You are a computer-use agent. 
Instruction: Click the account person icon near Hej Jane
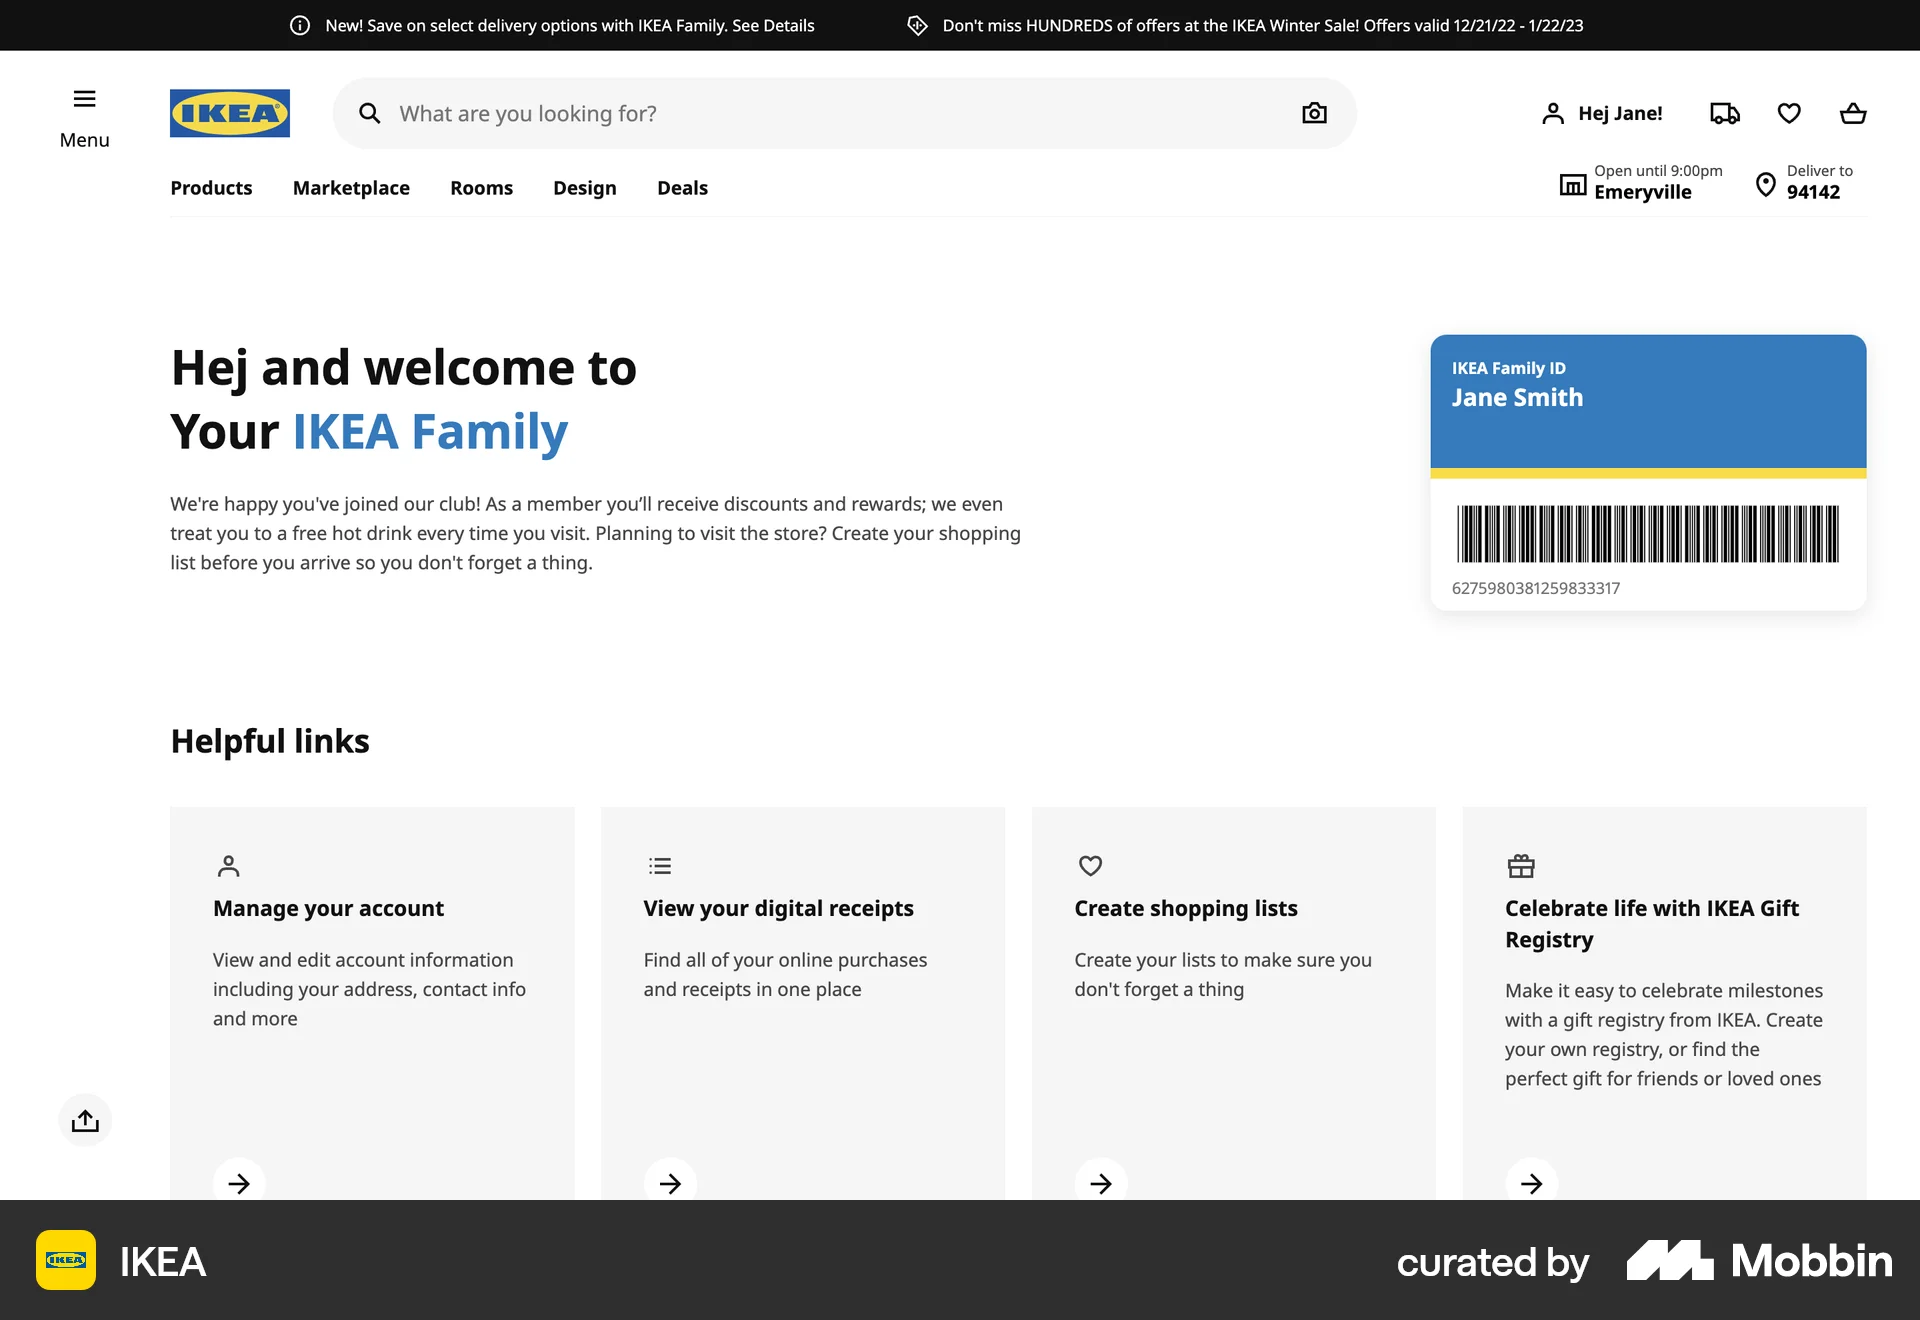1552,113
